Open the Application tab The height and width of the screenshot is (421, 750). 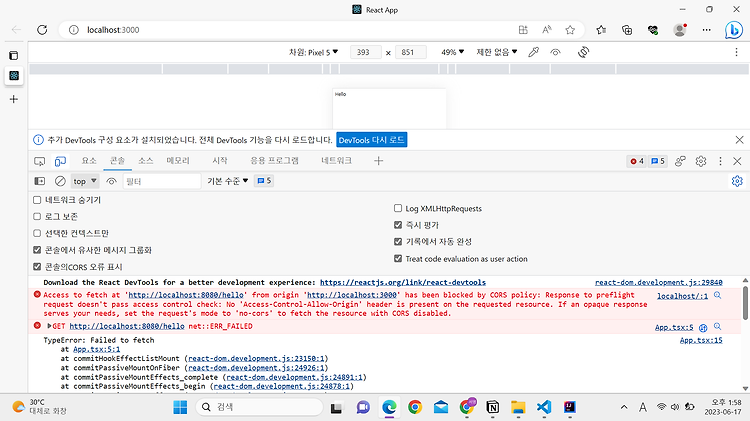[275, 161]
